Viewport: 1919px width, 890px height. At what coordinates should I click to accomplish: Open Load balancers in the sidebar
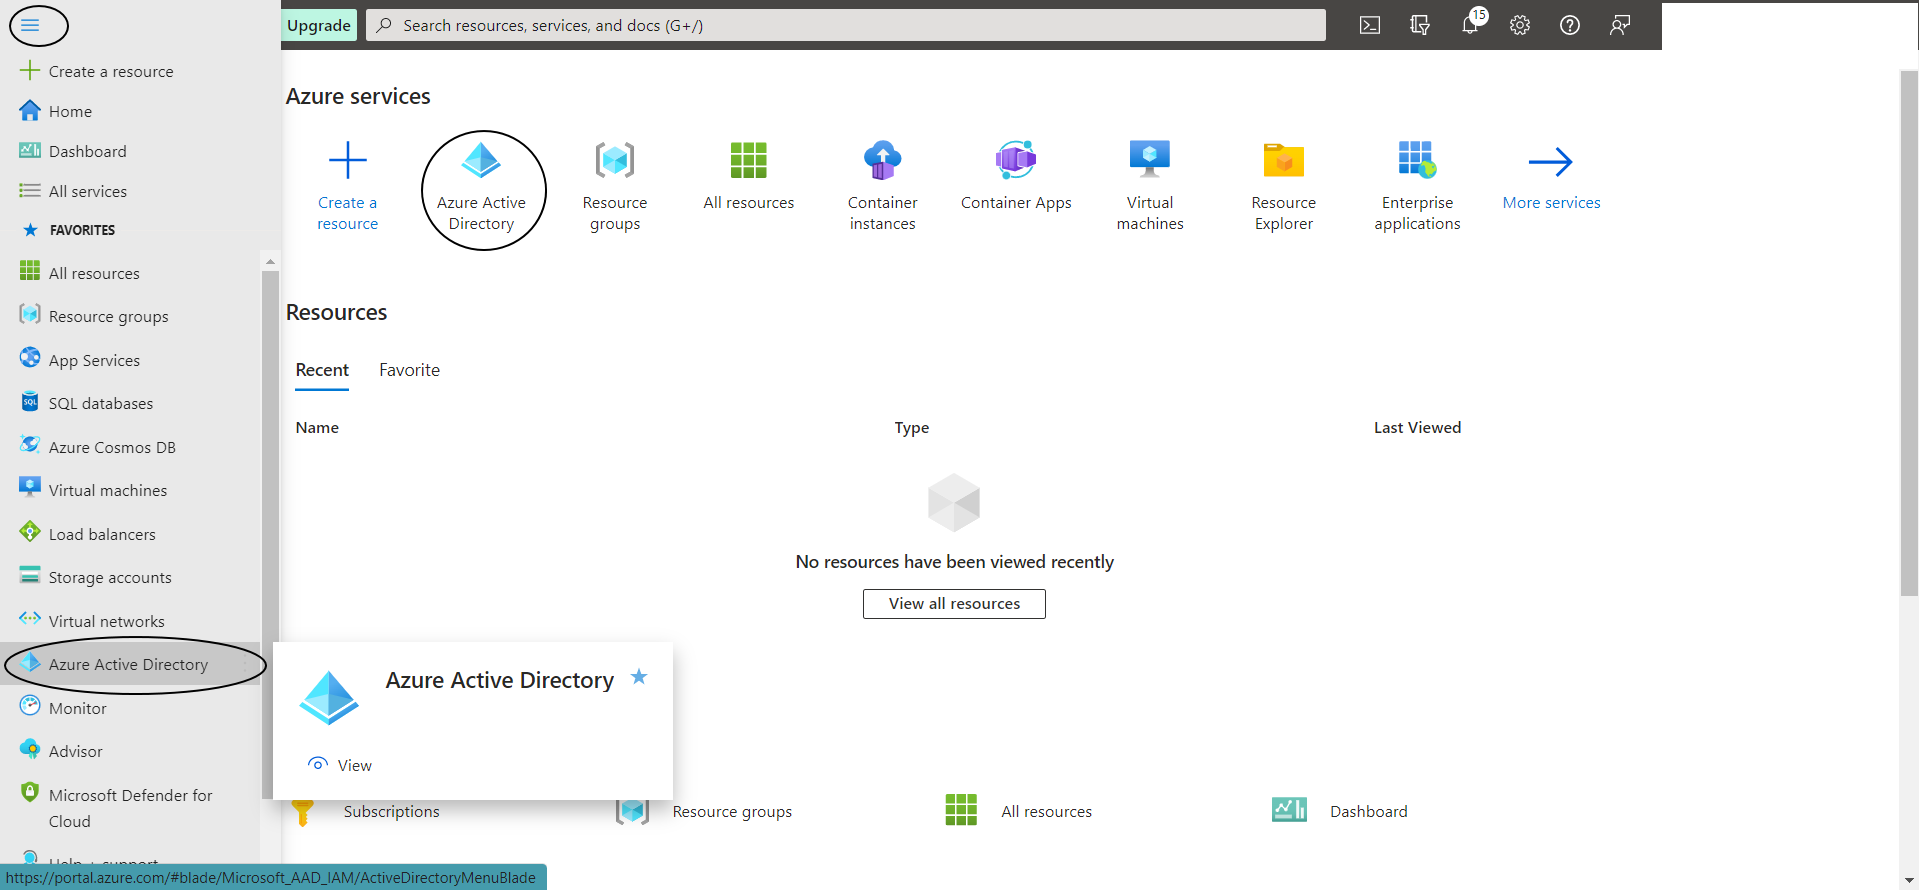pos(102,534)
